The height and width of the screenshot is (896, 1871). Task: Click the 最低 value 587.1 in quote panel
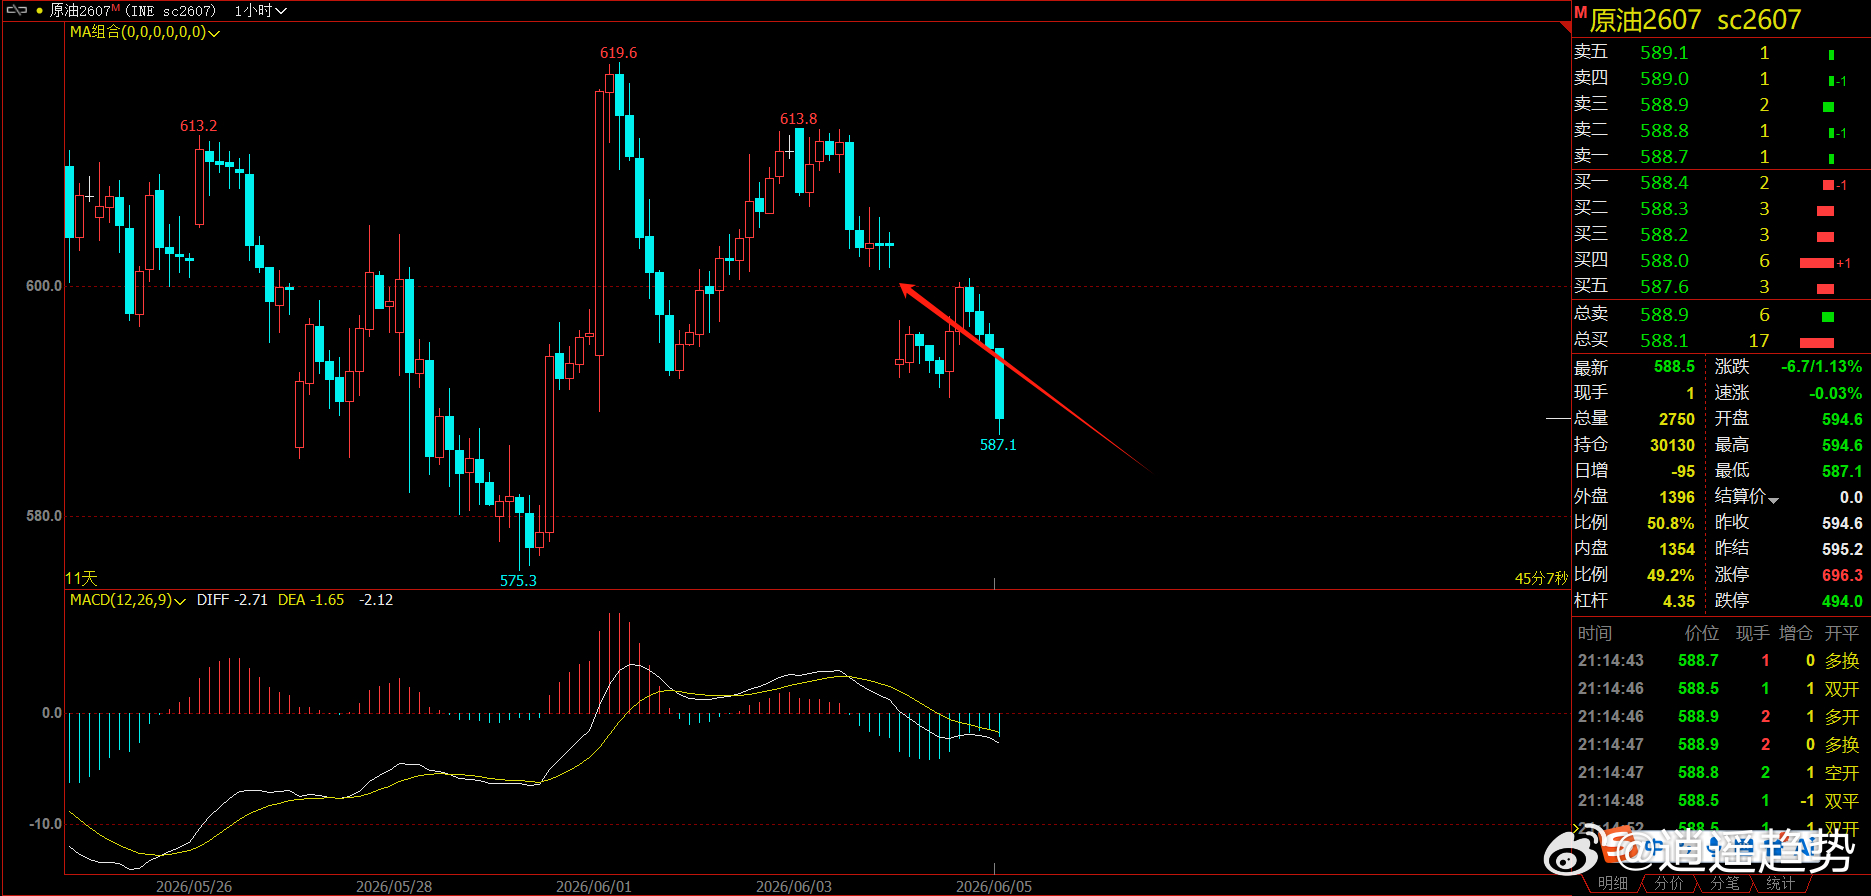coord(1842,471)
